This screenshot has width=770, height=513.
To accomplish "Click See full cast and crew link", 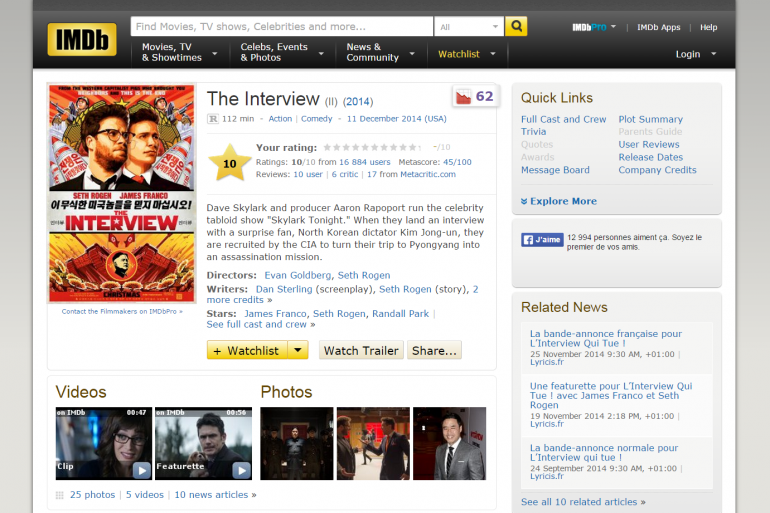I will (x=256, y=324).
